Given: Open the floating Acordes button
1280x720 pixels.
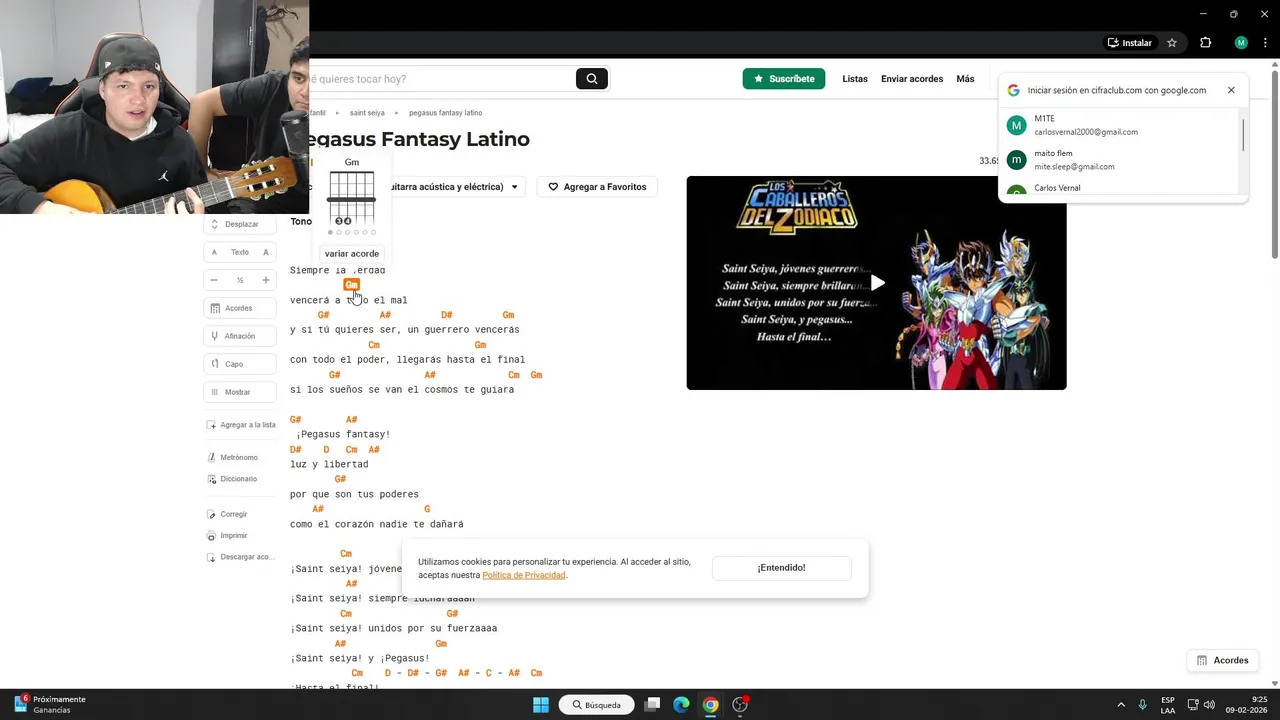Looking at the screenshot, I should [1222, 661].
